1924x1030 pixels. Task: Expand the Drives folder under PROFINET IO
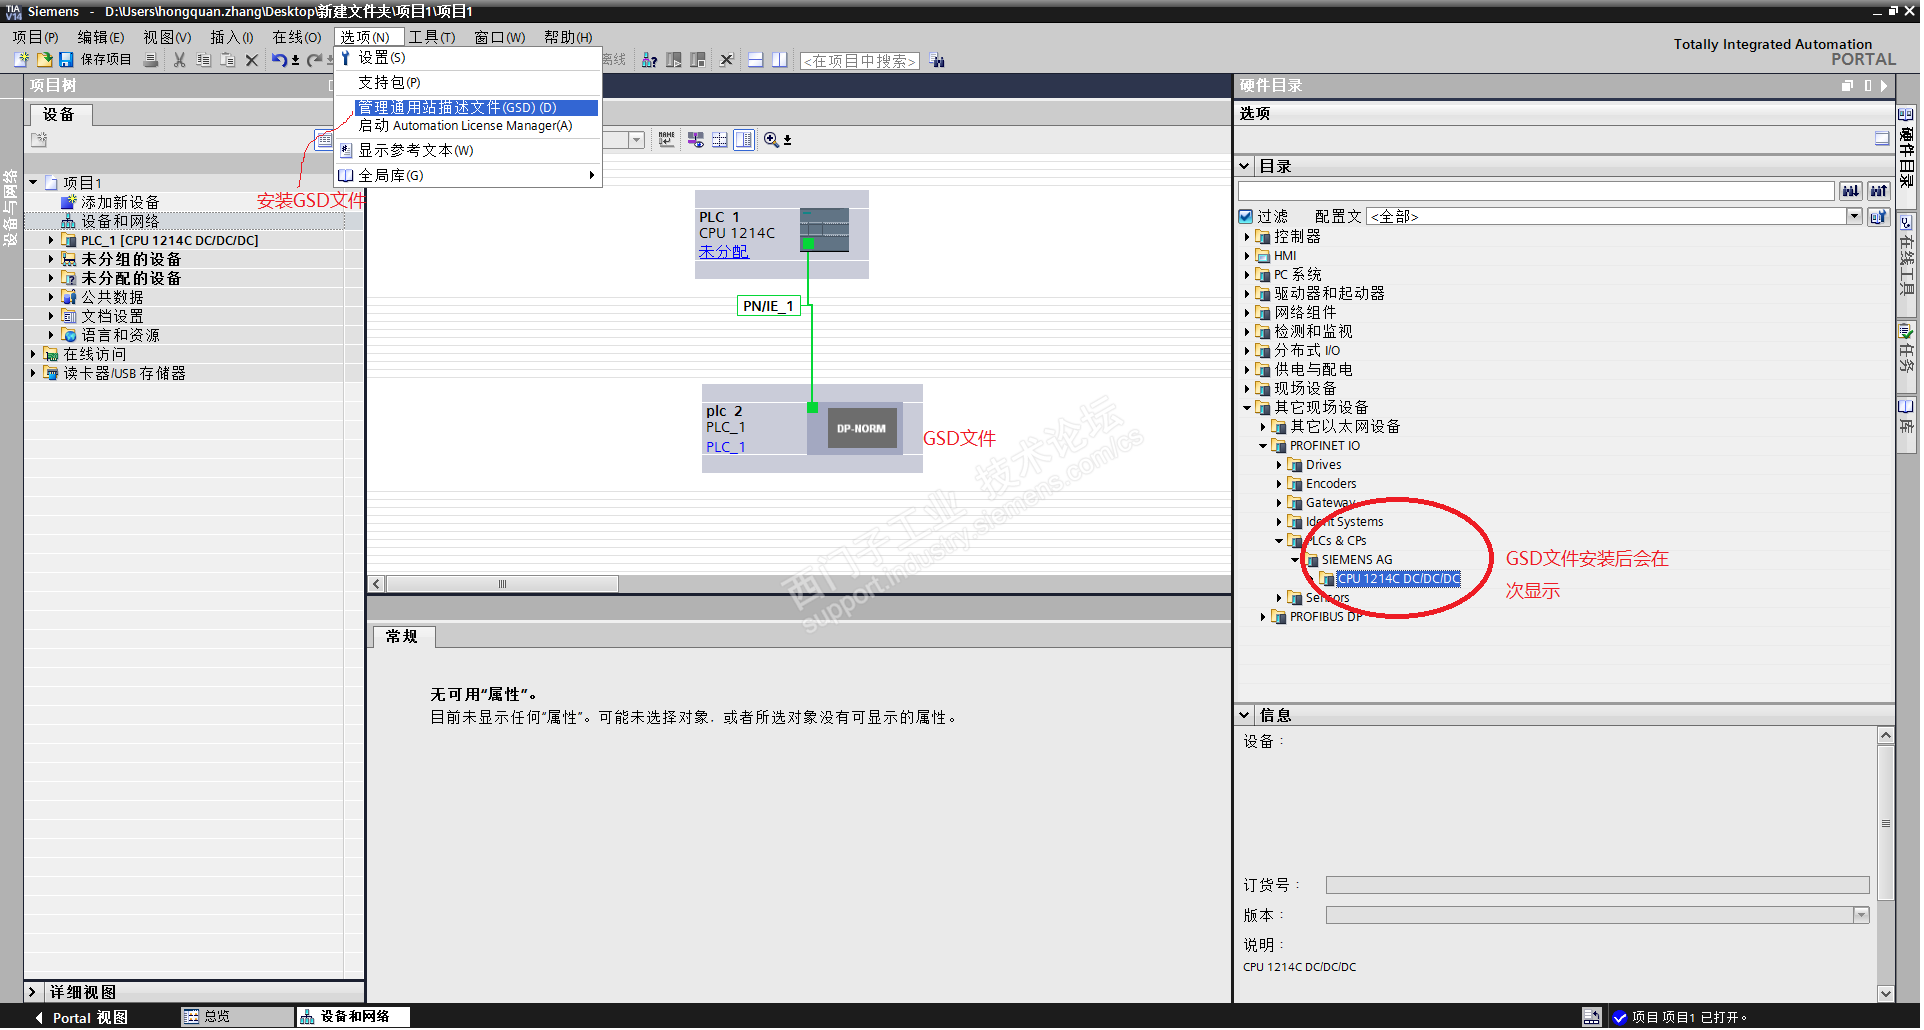1279,465
